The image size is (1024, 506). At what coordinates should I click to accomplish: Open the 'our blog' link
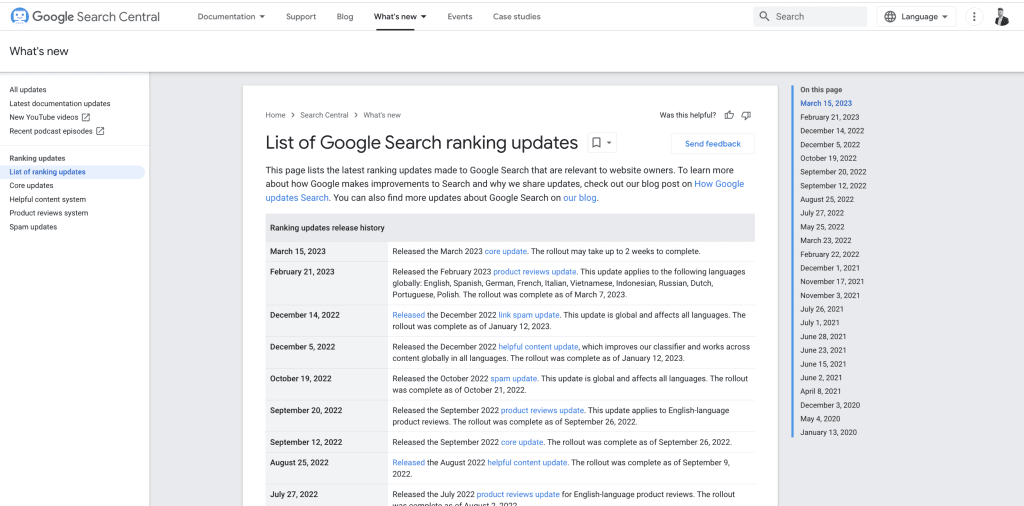click(x=580, y=198)
